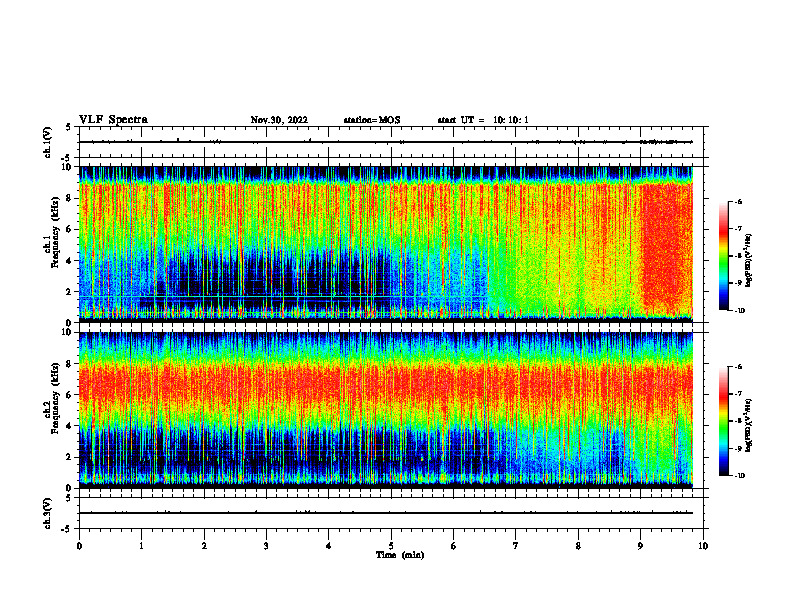This screenshot has width=792, height=612.
Task: Click the "station=MOS" header text
Action: pyautogui.click(x=372, y=120)
